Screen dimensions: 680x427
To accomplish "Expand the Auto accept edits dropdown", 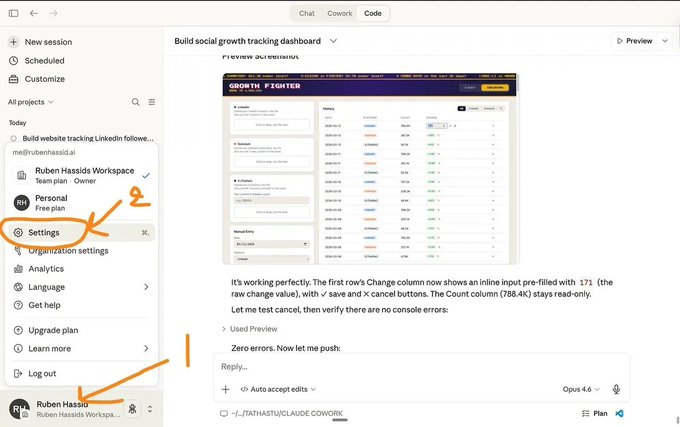I will click(278, 389).
